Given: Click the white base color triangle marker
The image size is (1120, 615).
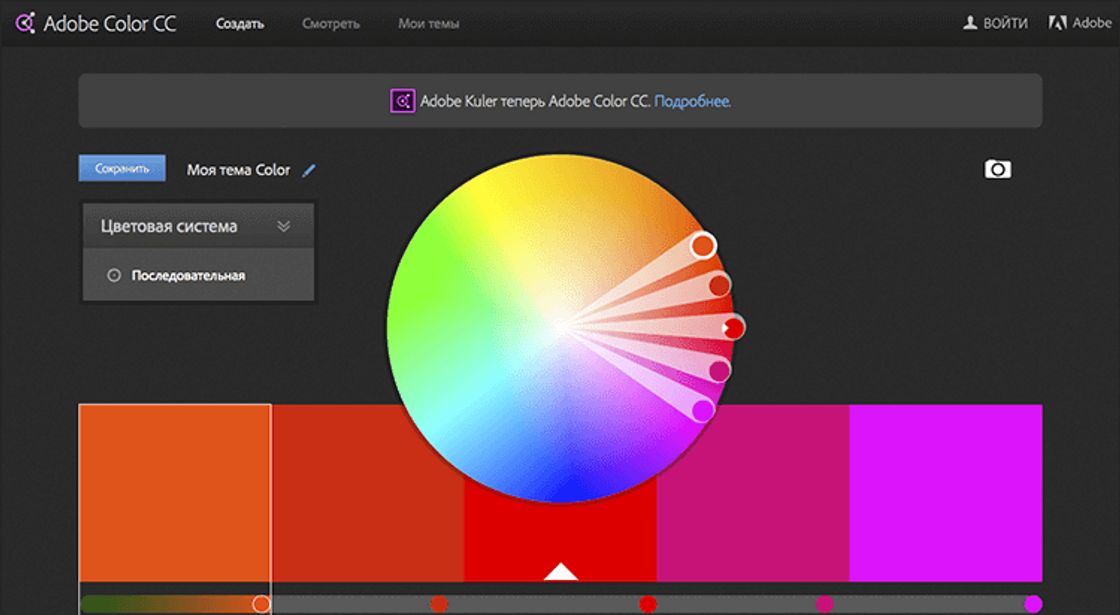Looking at the screenshot, I should pos(561,572).
